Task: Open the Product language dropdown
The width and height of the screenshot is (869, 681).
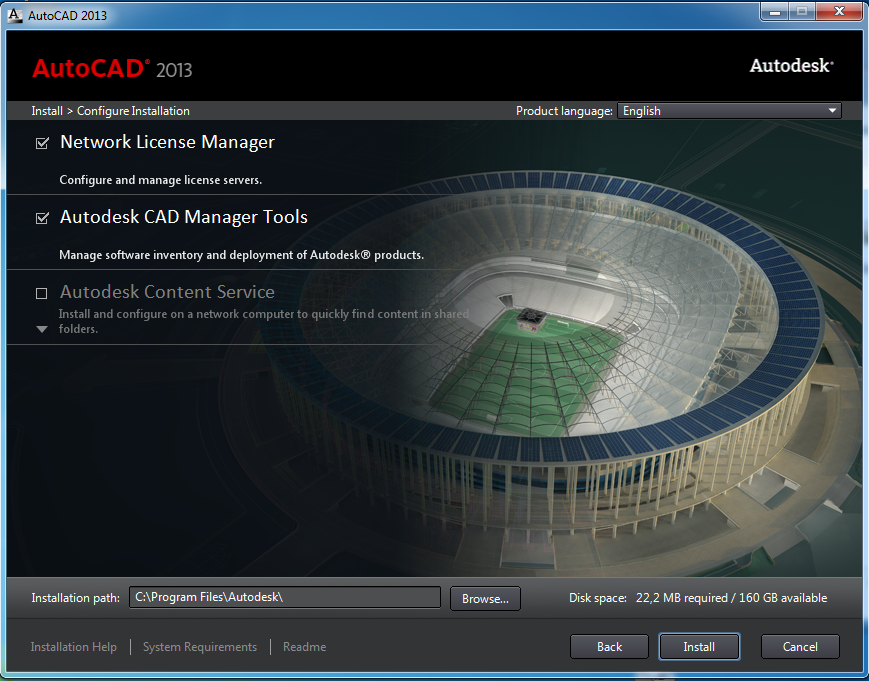Action: (x=729, y=111)
